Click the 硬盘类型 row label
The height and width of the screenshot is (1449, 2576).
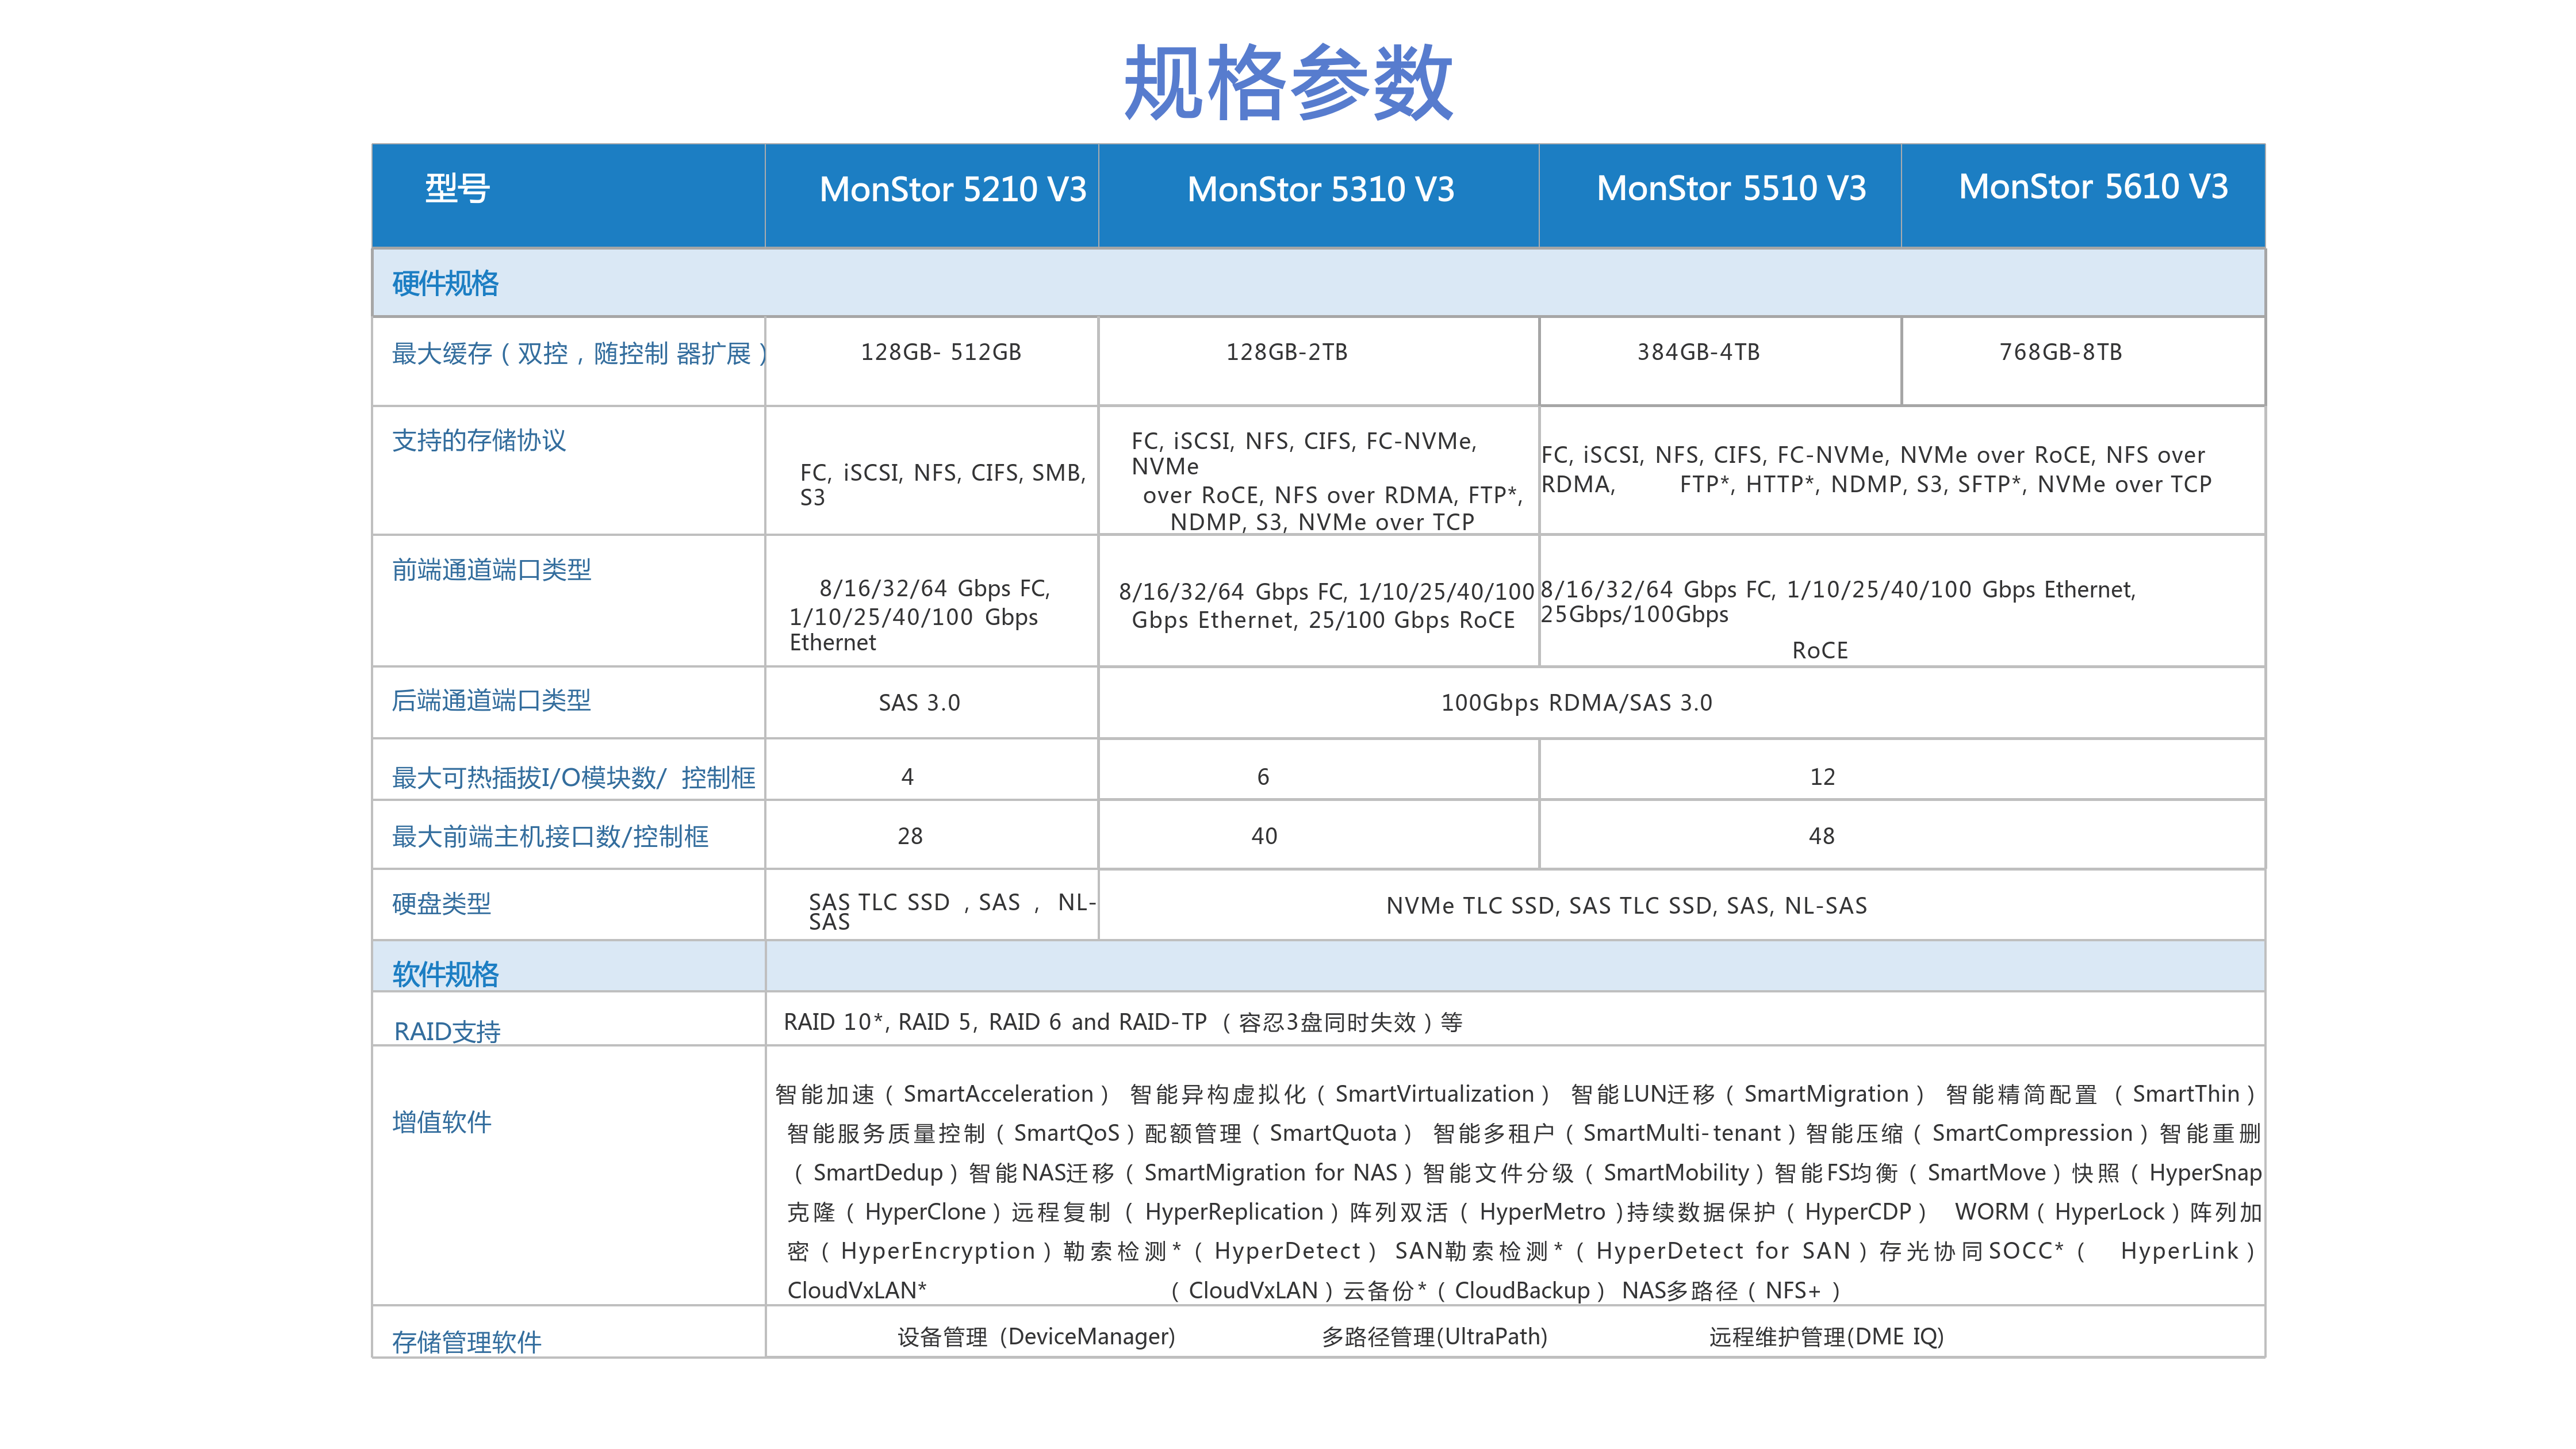click(x=441, y=904)
